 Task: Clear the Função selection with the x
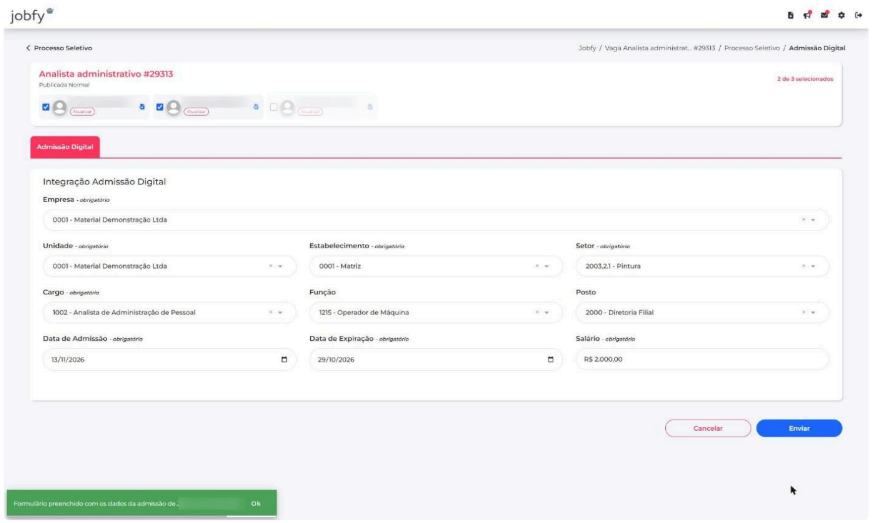click(537, 312)
